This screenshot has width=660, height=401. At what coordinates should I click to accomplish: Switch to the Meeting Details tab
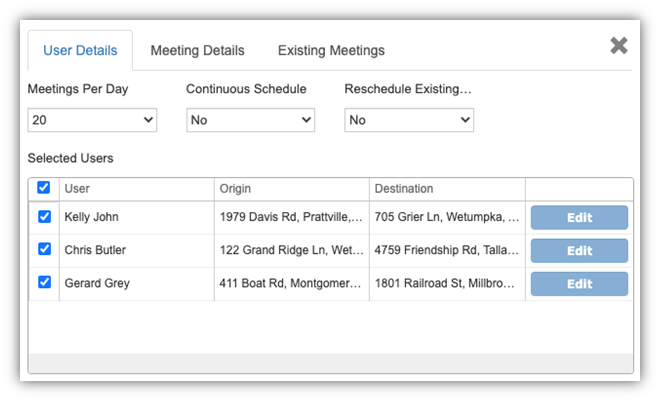pyautogui.click(x=197, y=50)
